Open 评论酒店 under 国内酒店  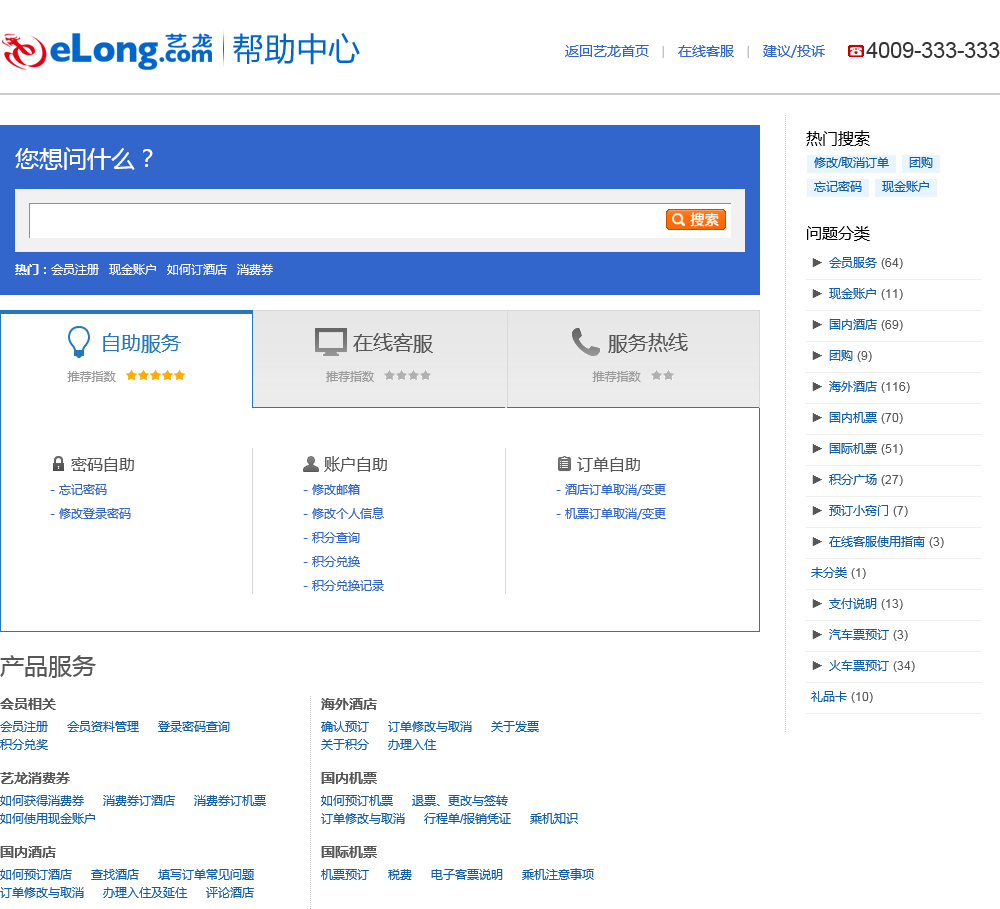[230, 892]
